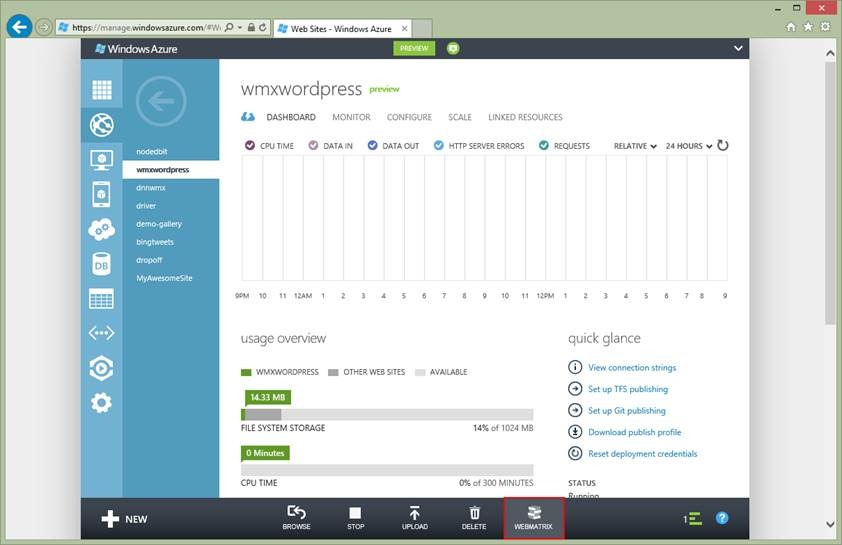Select the MyAwesomeSite site
Screen dimensions: 842x545
164,278
